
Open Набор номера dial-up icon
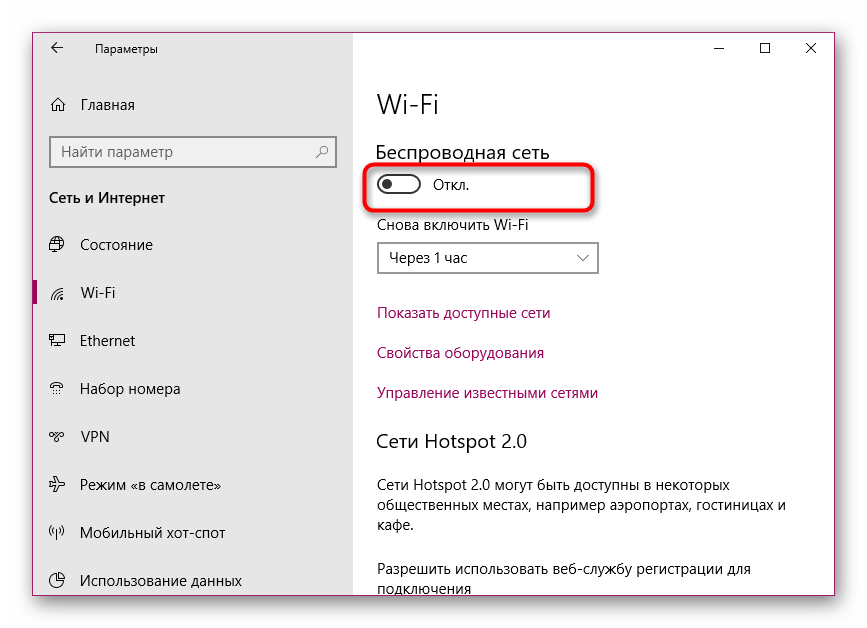[57, 388]
